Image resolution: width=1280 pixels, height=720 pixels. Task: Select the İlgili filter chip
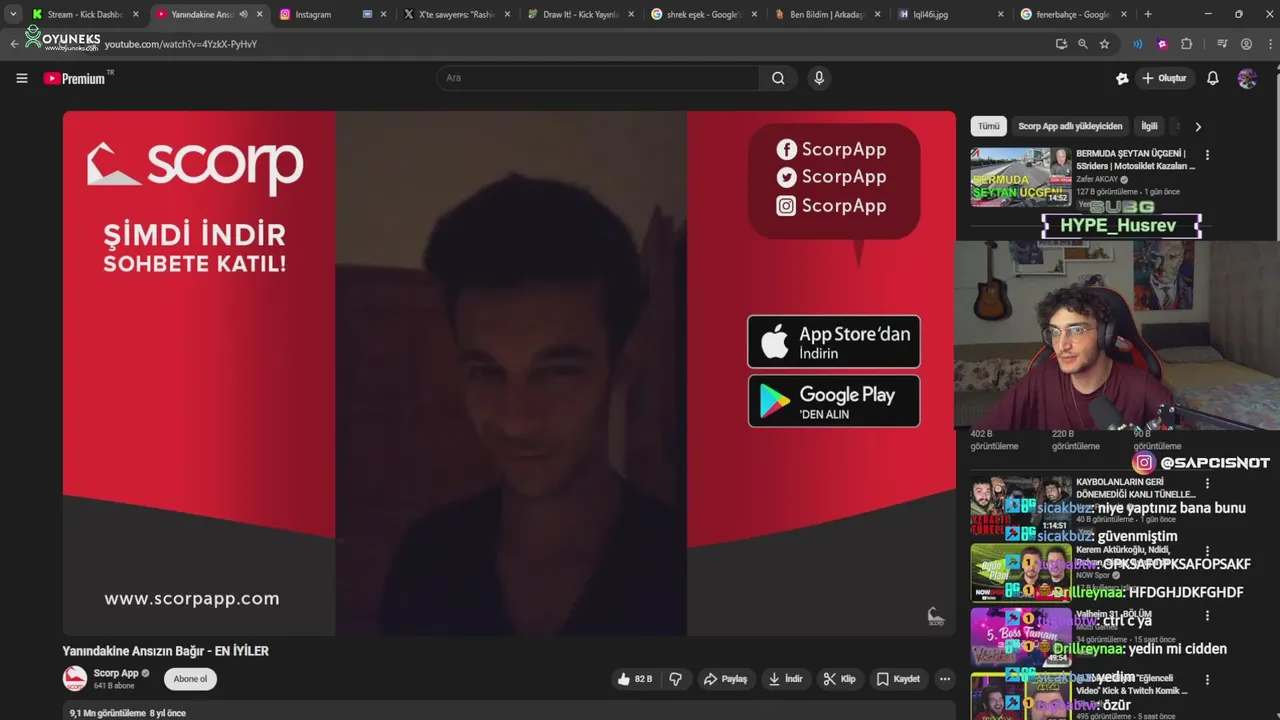[1149, 126]
